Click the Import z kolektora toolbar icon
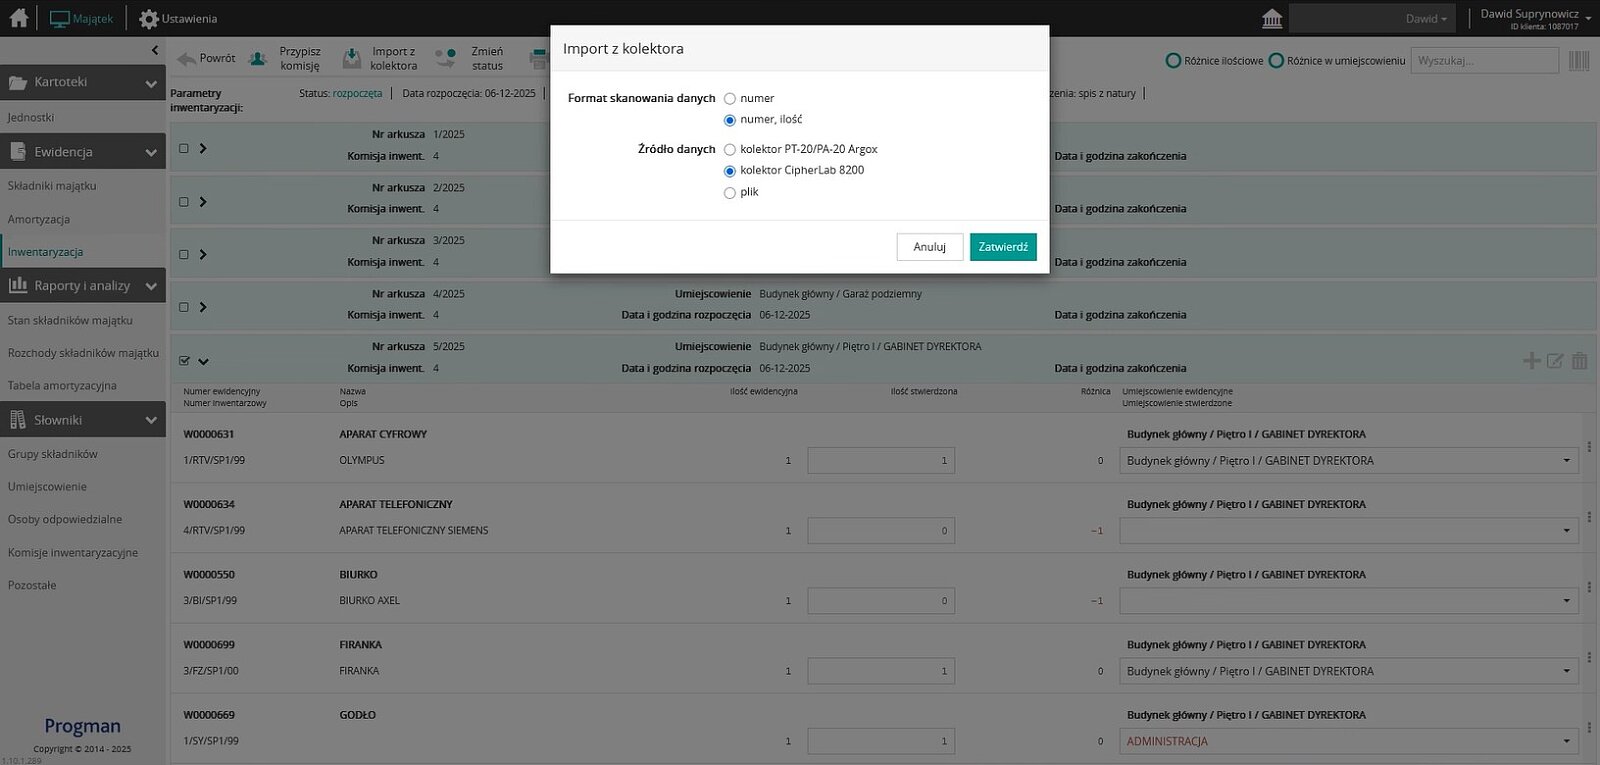 [x=352, y=59]
